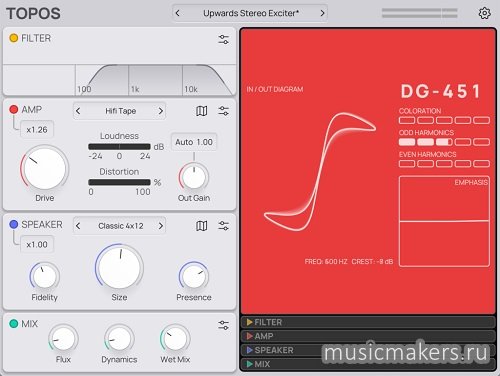Open the SPEAKER model map icon
Image resolution: width=500 pixels, height=376 pixels.
[x=201, y=226]
